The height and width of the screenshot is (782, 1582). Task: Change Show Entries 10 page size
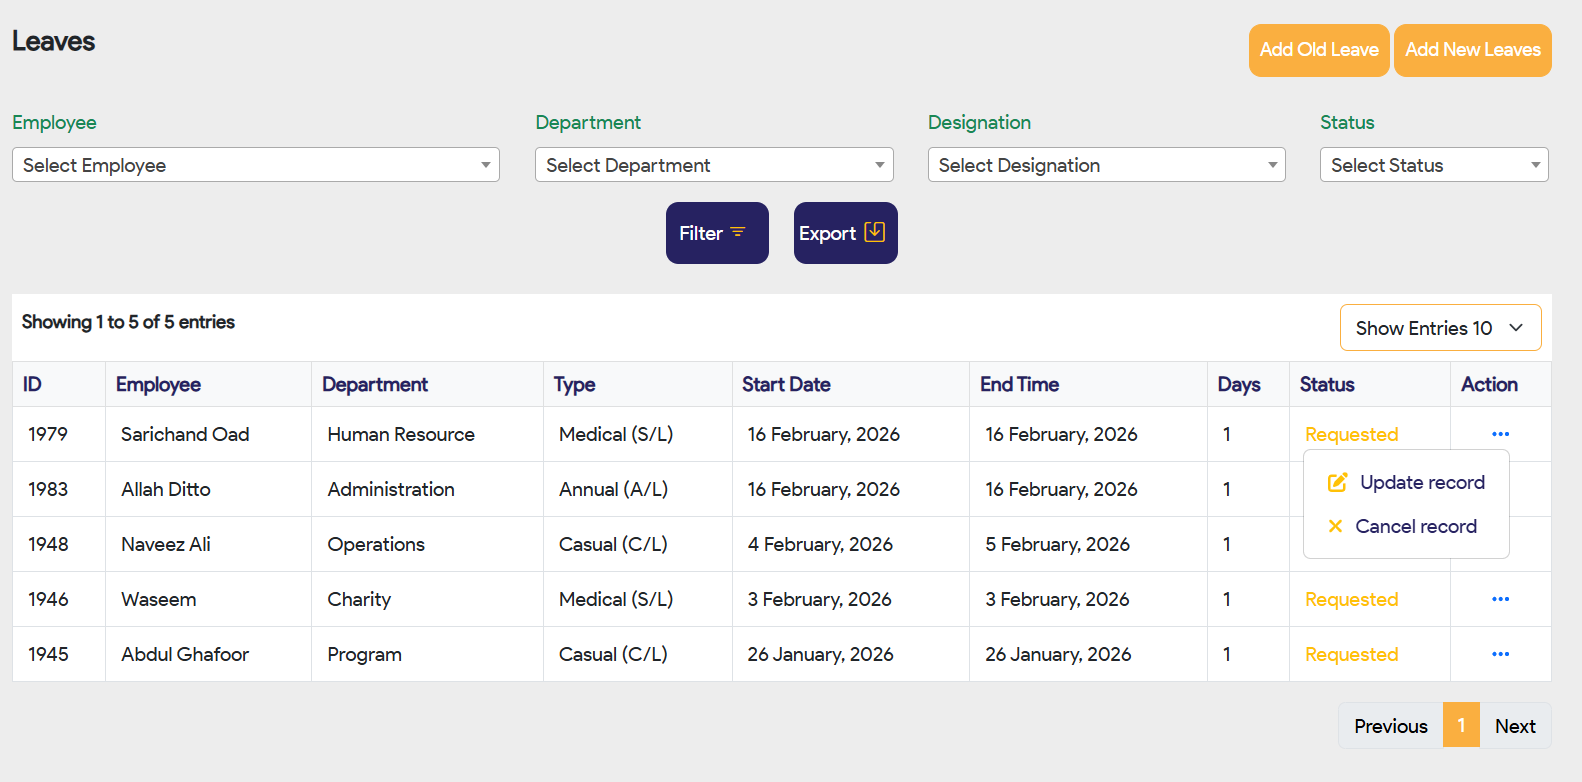1440,328
